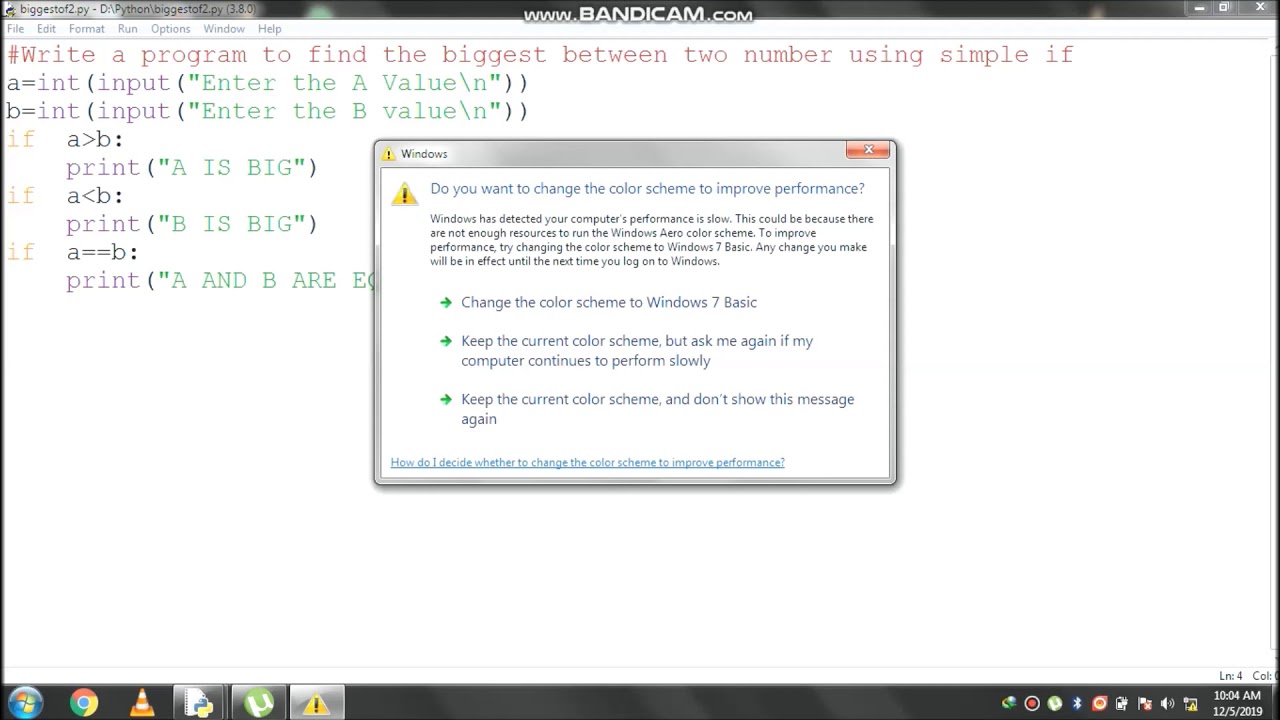The image size is (1280, 720).
Task: Click the code line a=int(input
Action: point(267,83)
